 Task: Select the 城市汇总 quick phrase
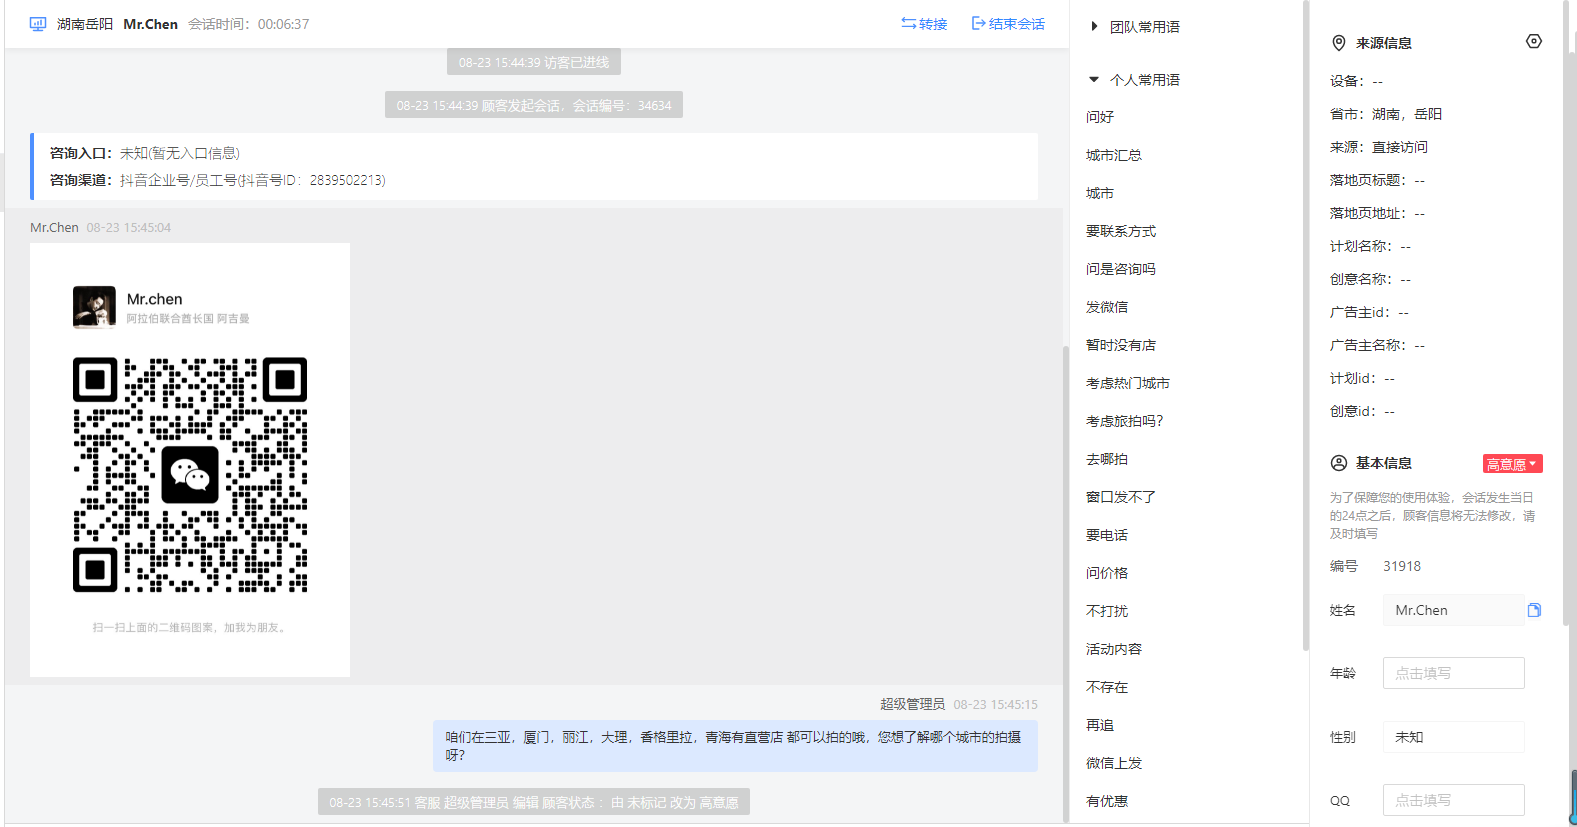point(1114,155)
